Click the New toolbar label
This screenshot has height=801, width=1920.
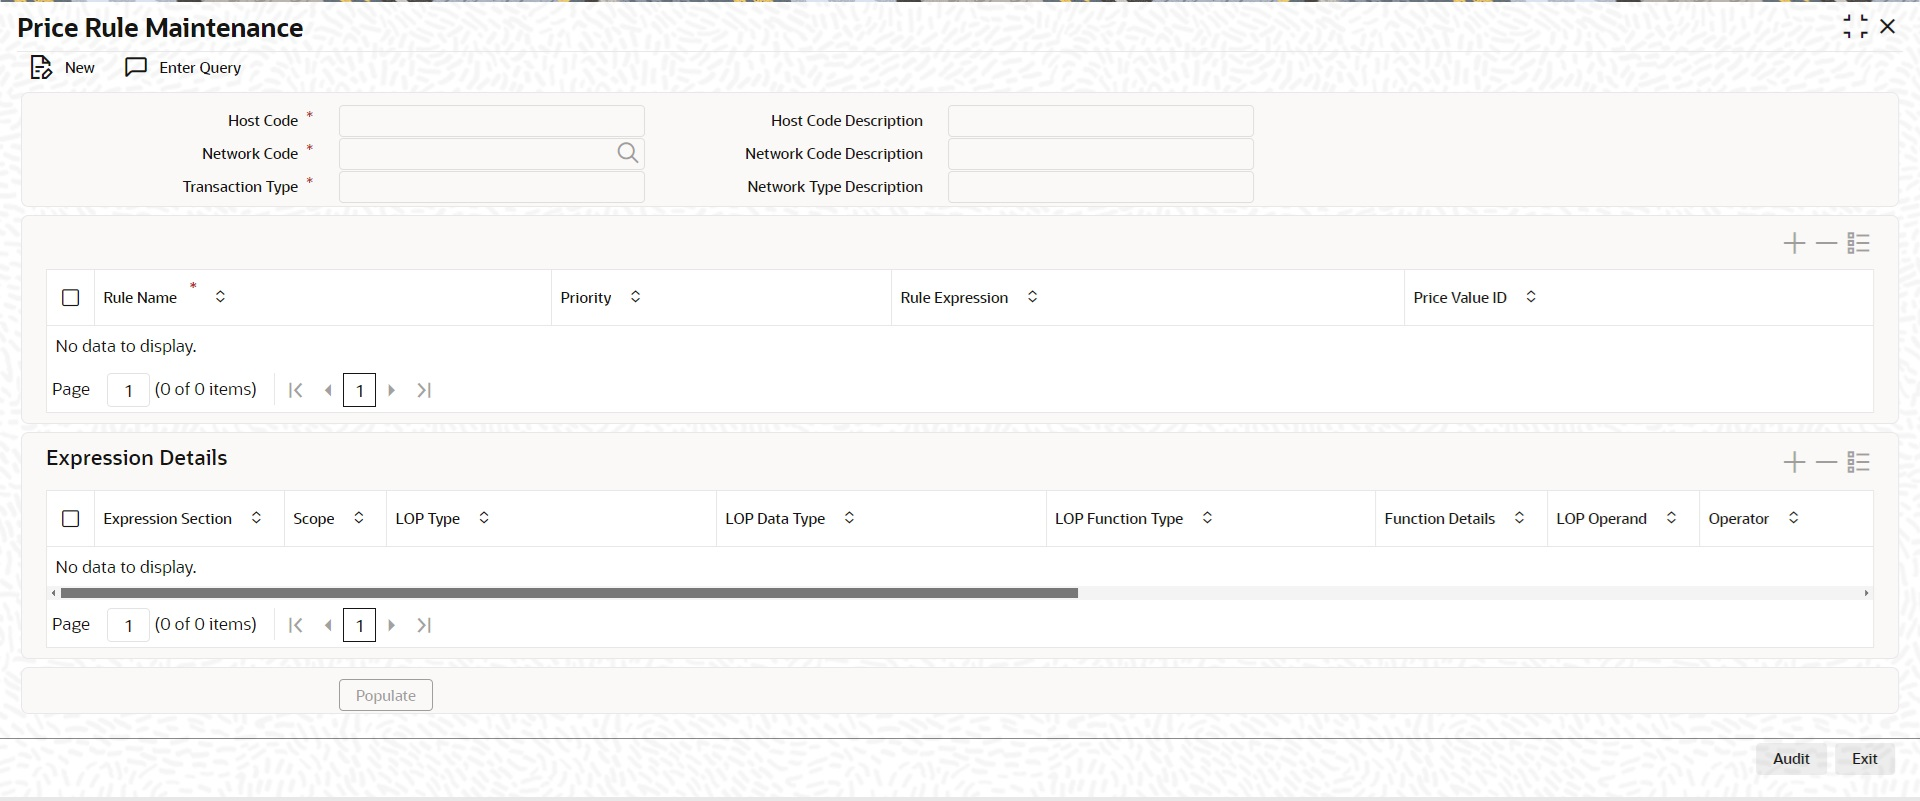point(80,68)
